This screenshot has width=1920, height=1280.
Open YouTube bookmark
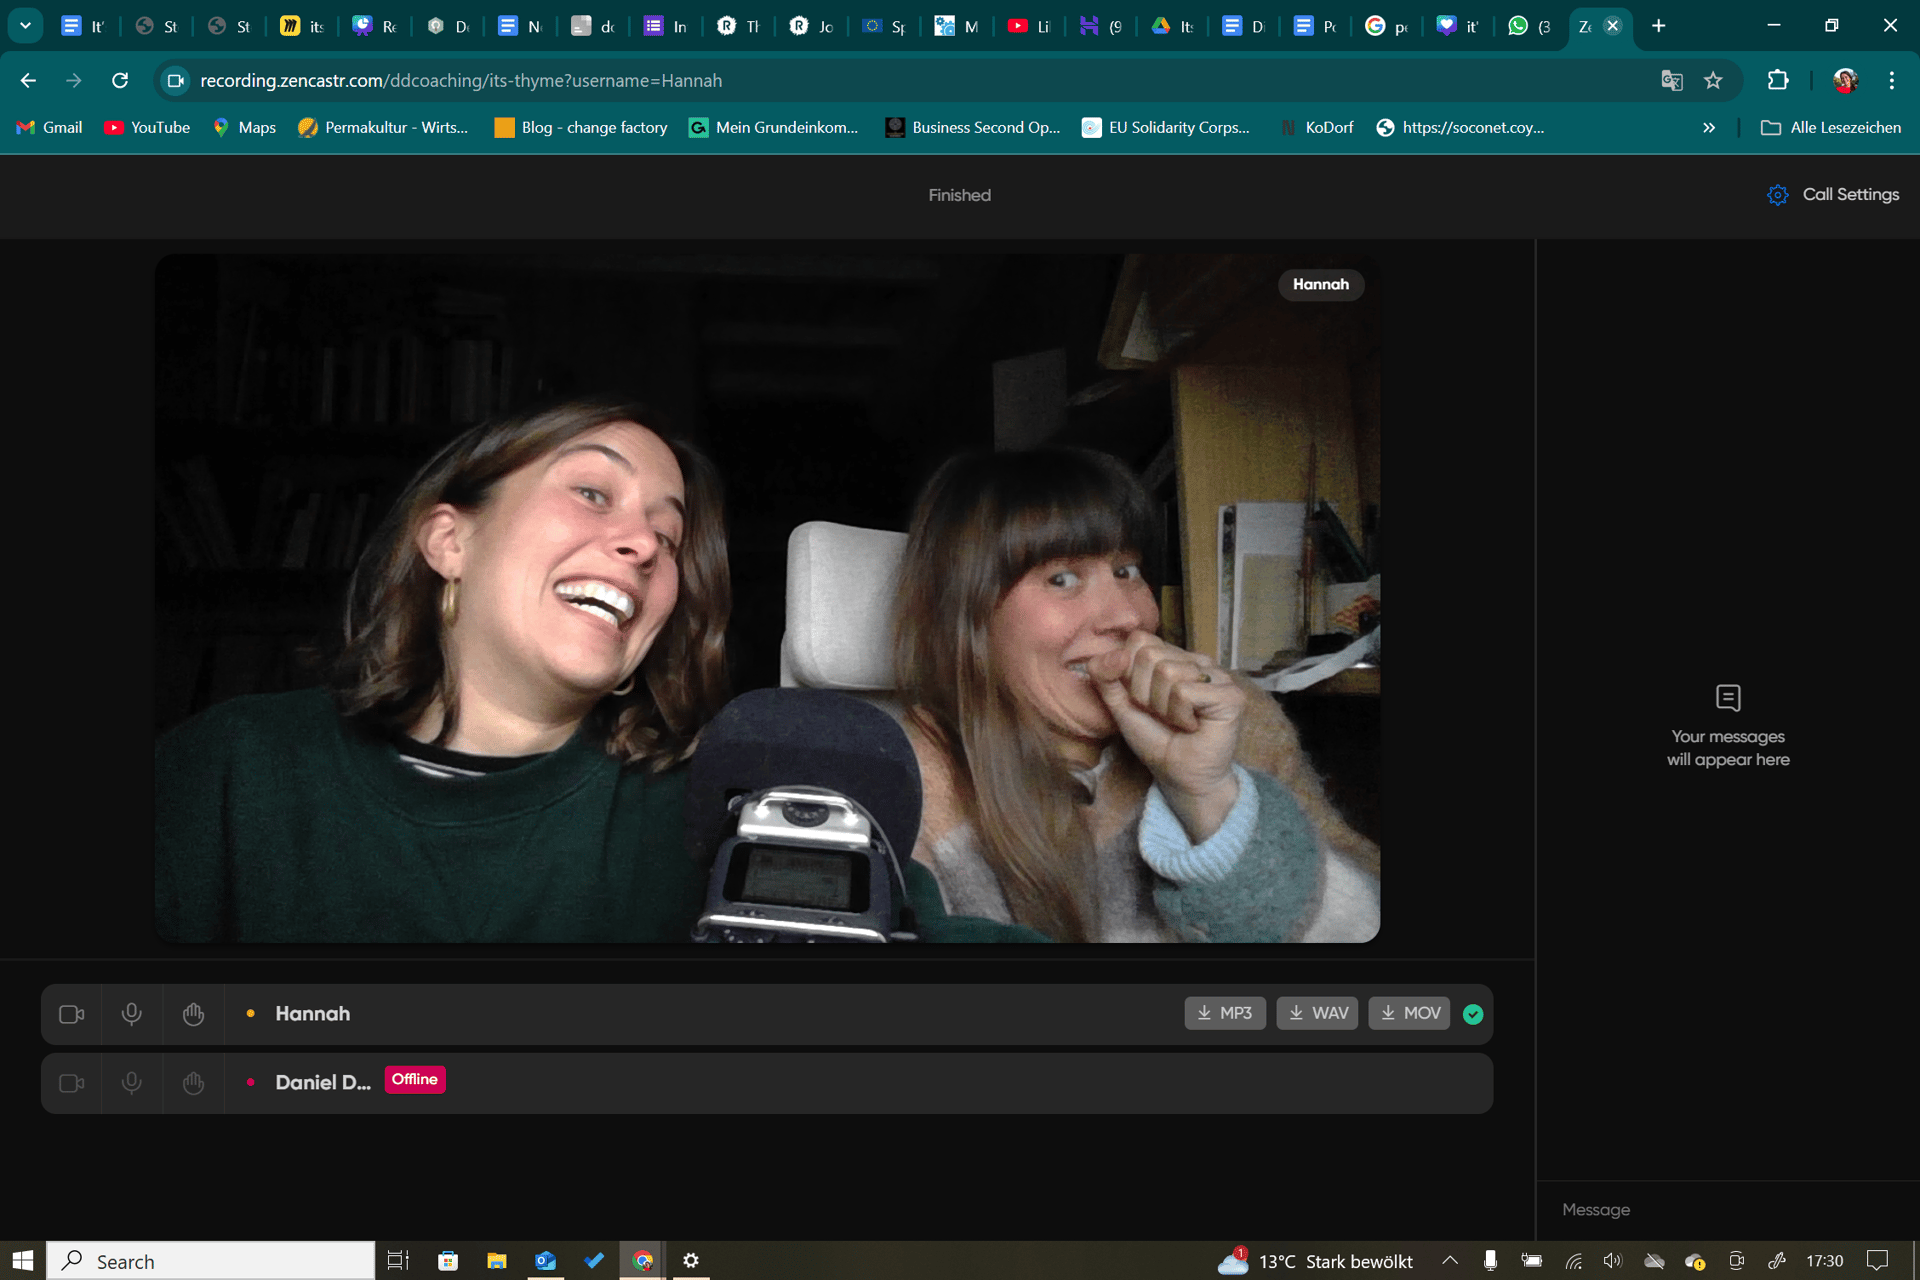(x=147, y=127)
